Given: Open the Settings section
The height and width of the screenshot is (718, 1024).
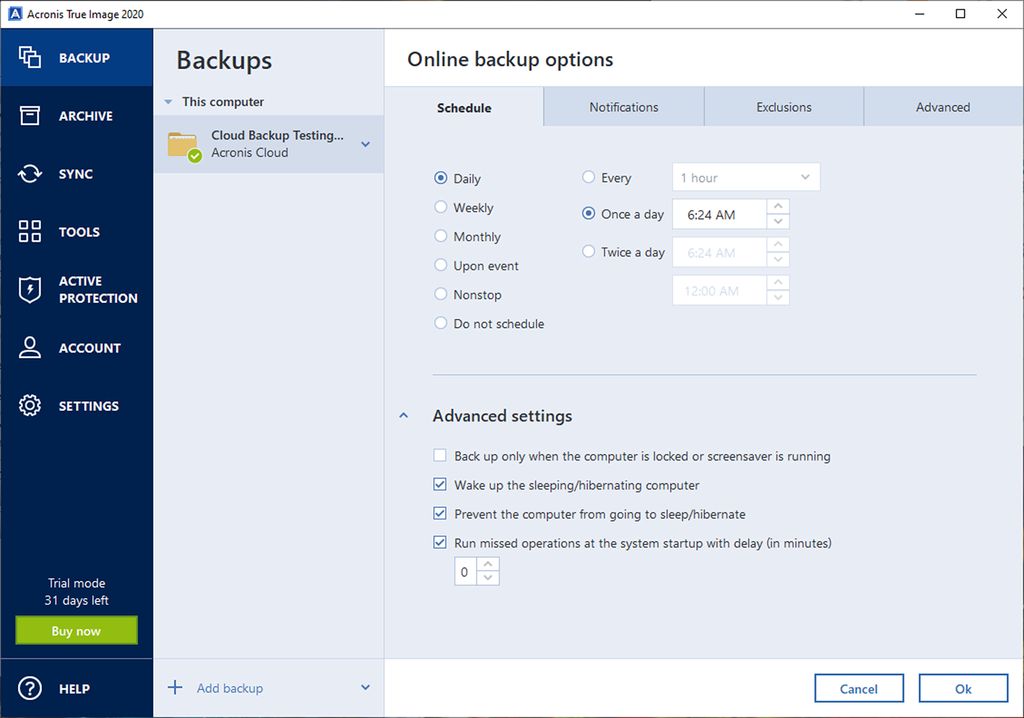Looking at the screenshot, I should coord(76,405).
